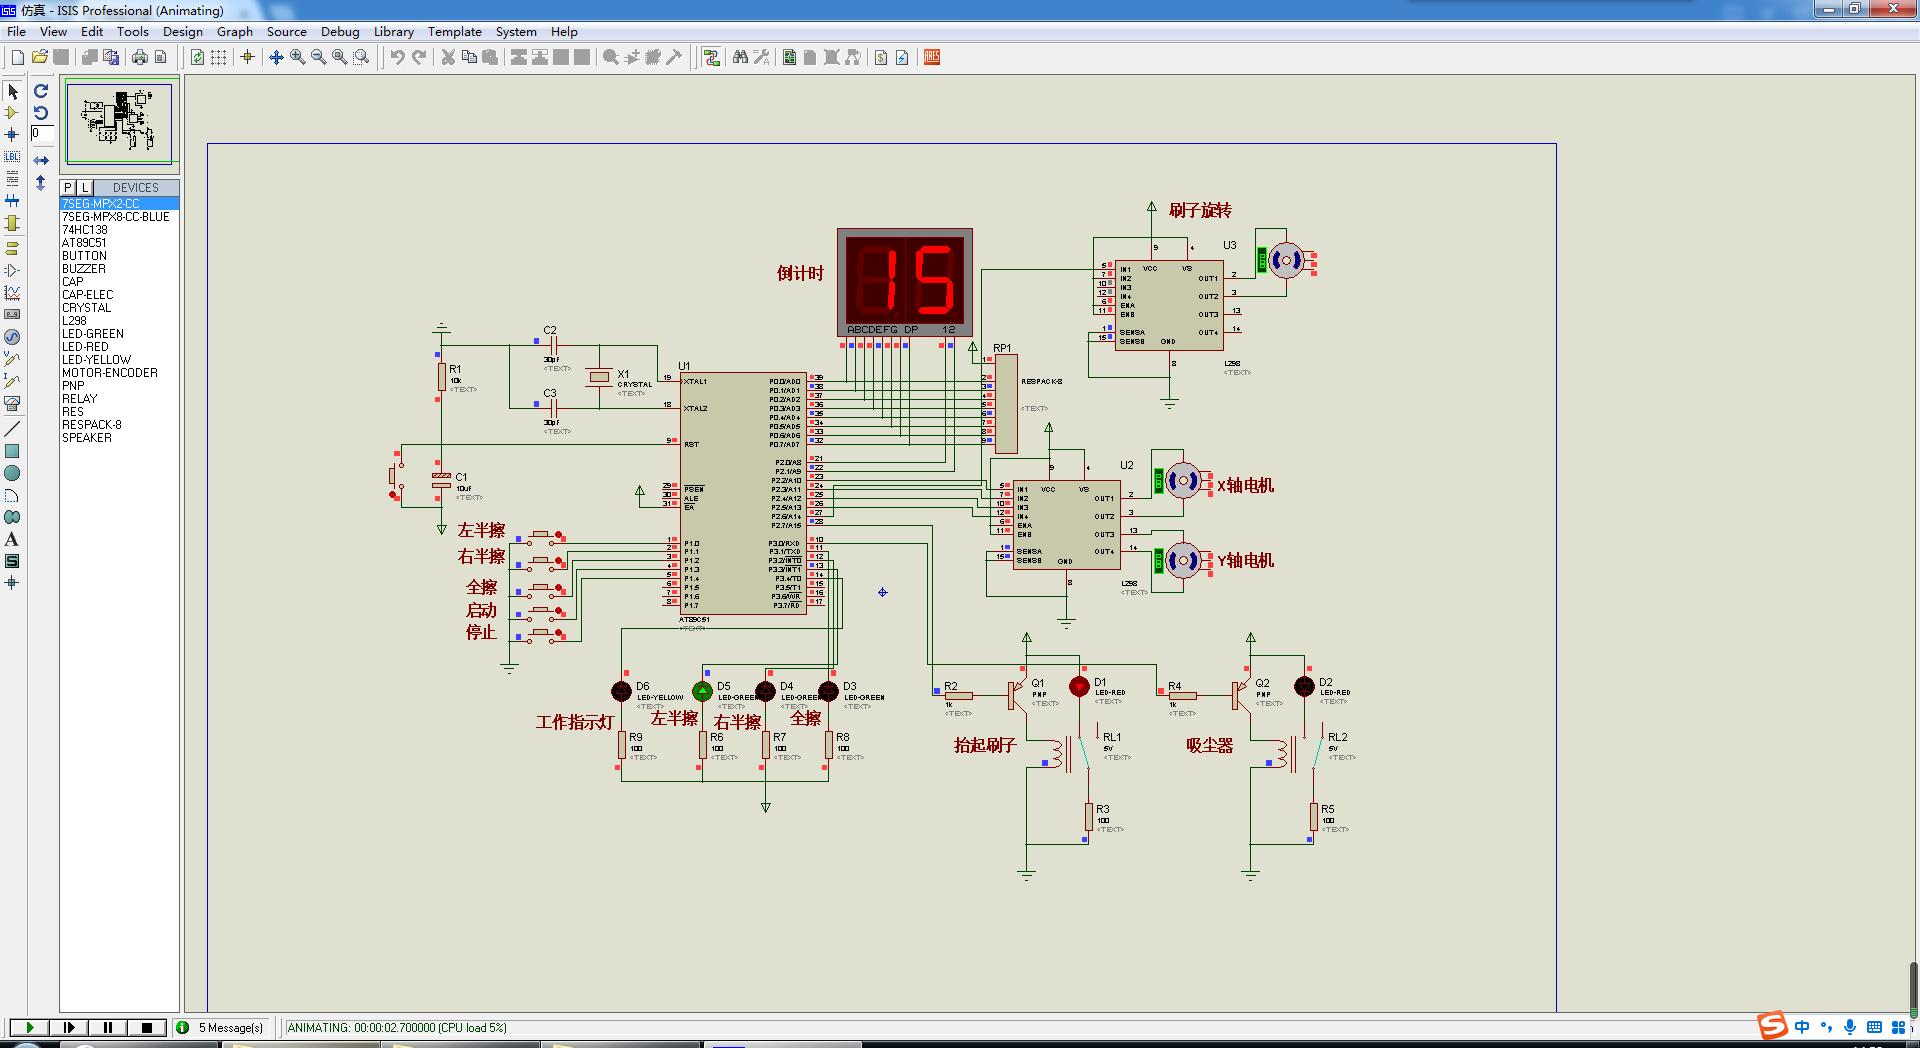Image resolution: width=1920 pixels, height=1048 pixels.
Task: Click the simulation Stop button
Action: point(147,1027)
